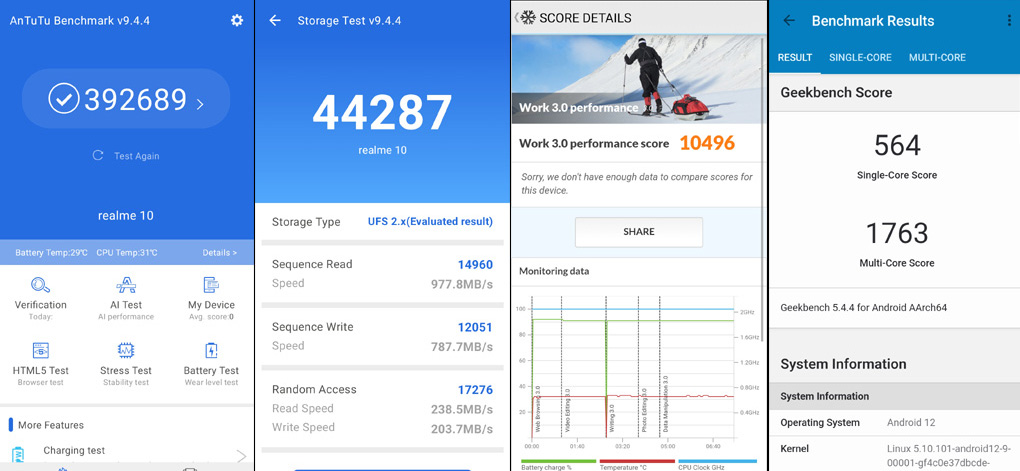Open My Device icon
The width and height of the screenshot is (1020, 471).
point(211,285)
